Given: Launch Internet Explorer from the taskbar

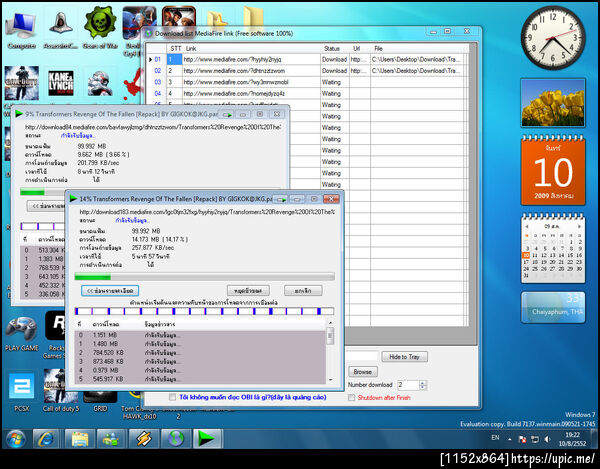Looking at the screenshot, I should pyautogui.click(x=46, y=439).
